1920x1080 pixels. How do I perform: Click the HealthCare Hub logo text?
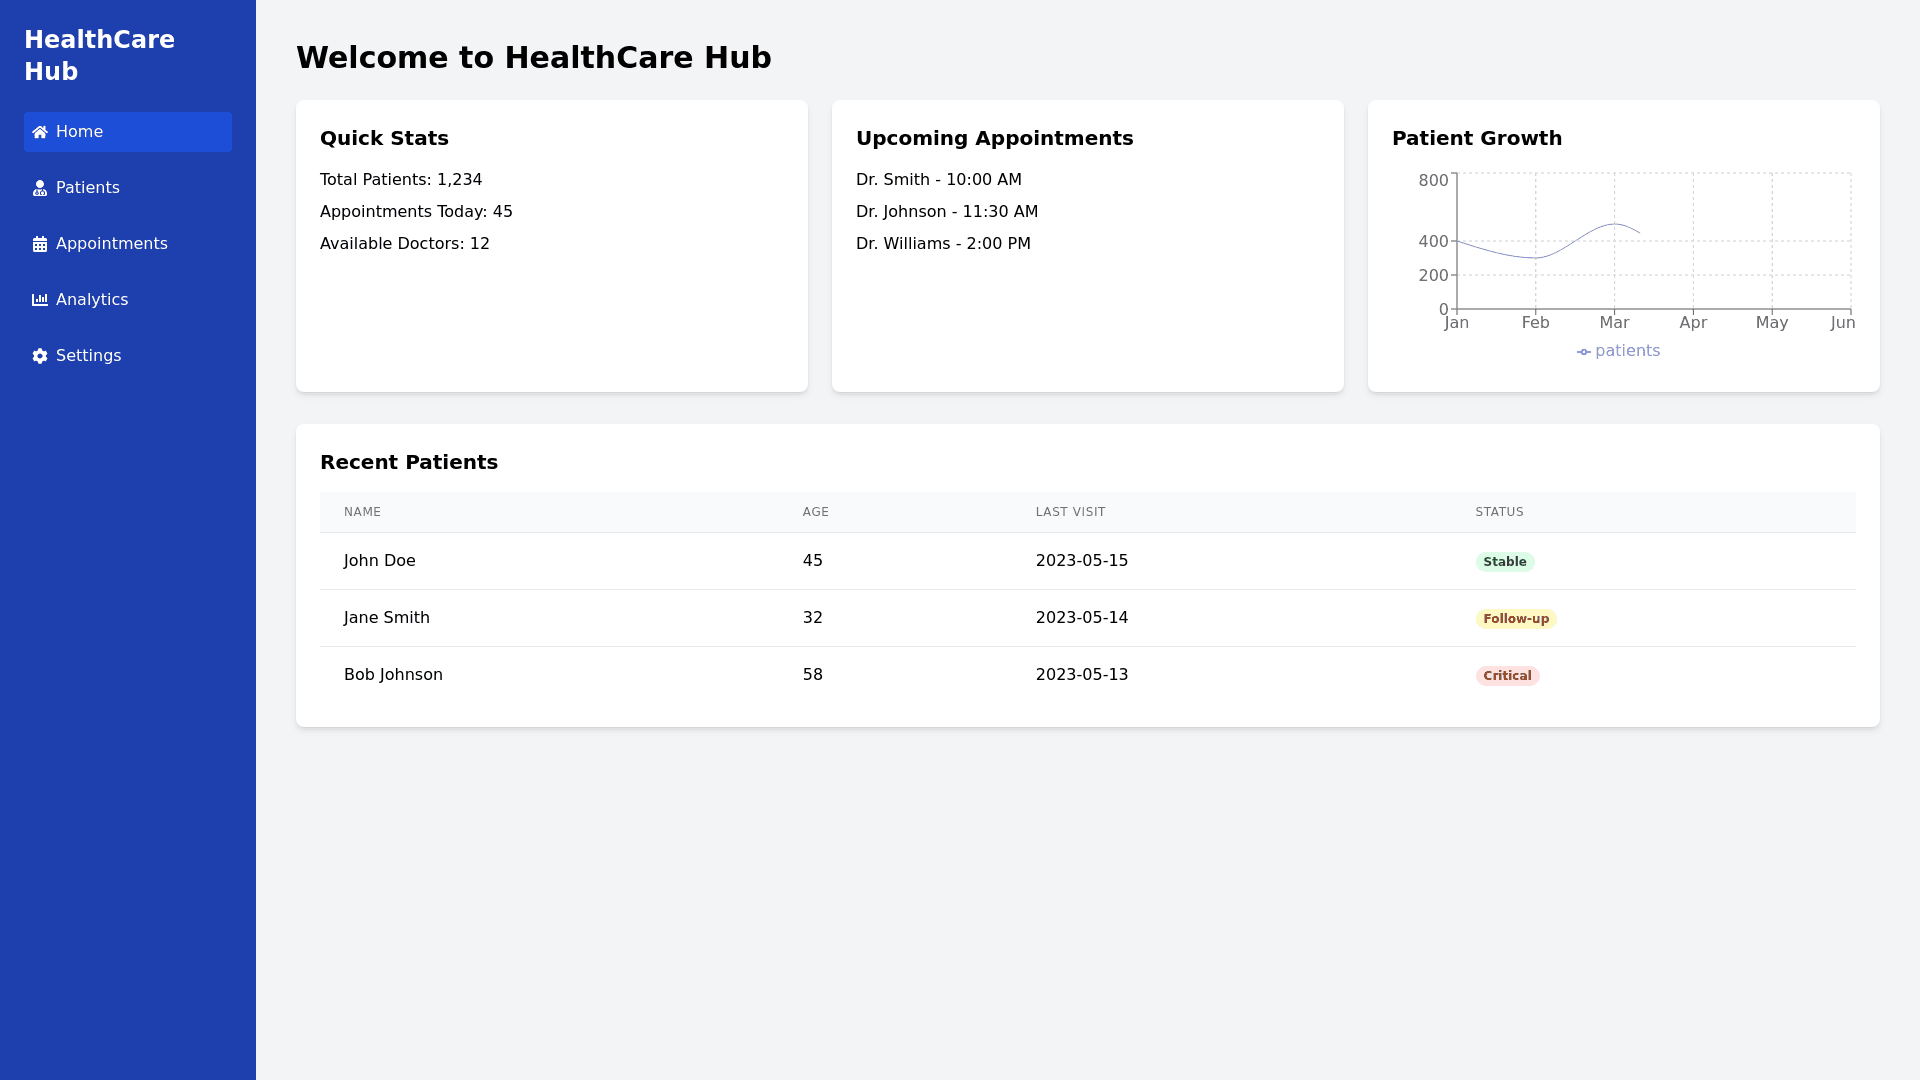coord(99,56)
